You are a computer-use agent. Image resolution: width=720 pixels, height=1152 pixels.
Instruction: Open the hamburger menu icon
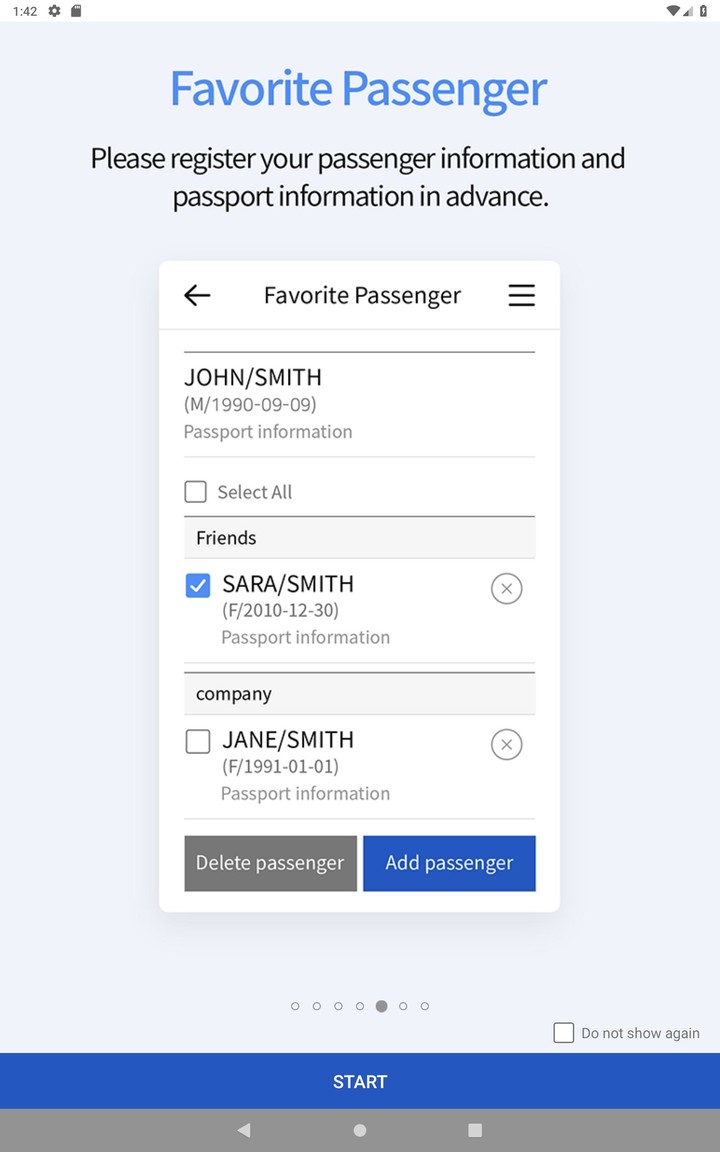[x=521, y=295]
